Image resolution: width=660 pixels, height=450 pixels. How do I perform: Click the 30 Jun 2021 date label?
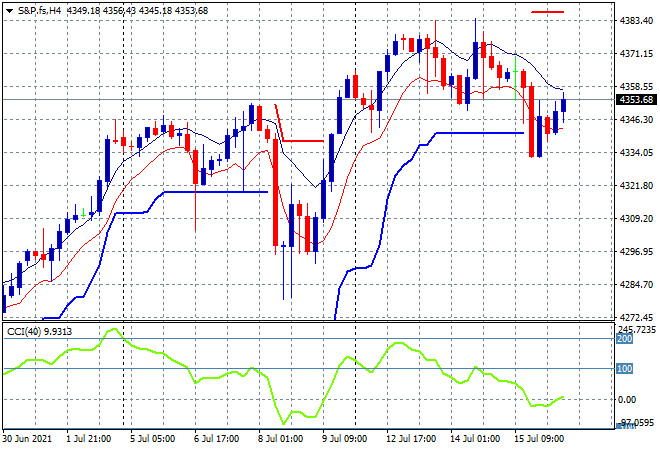click(x=28, y=439)
